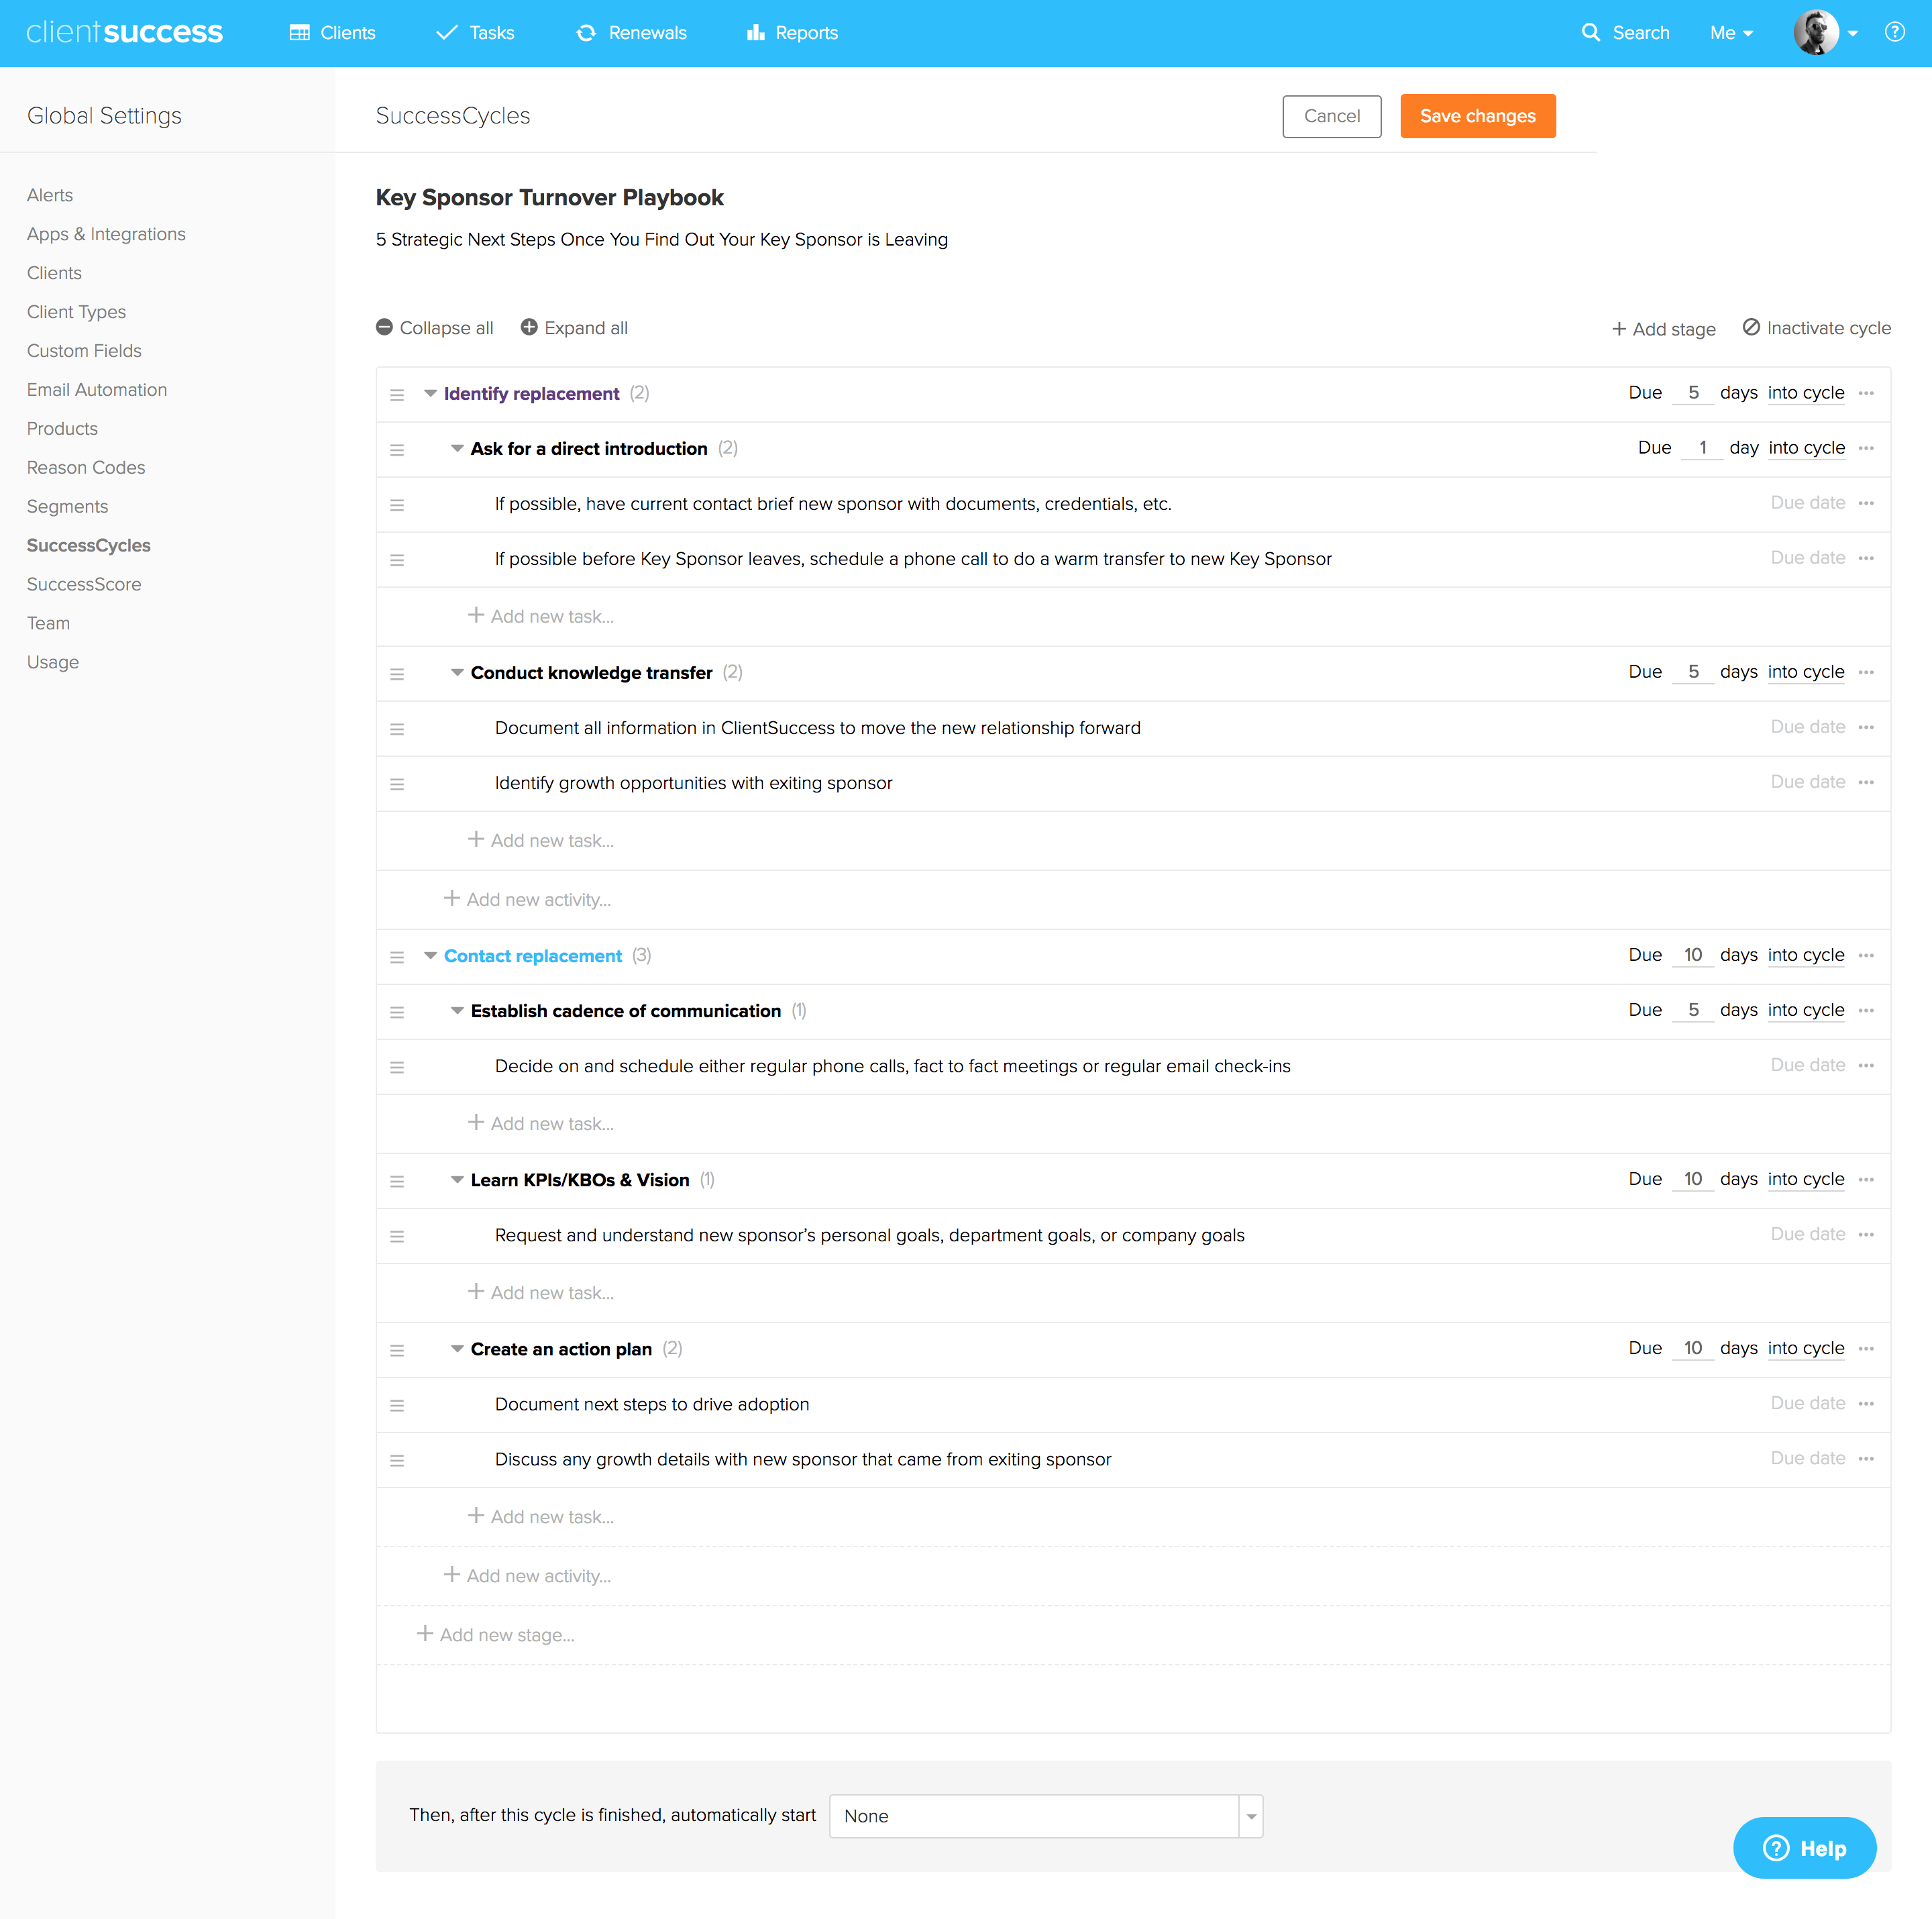1932x1919 pixels.
Task: Click drag handle for Contact replacement stage
Action: click(397, 956)
